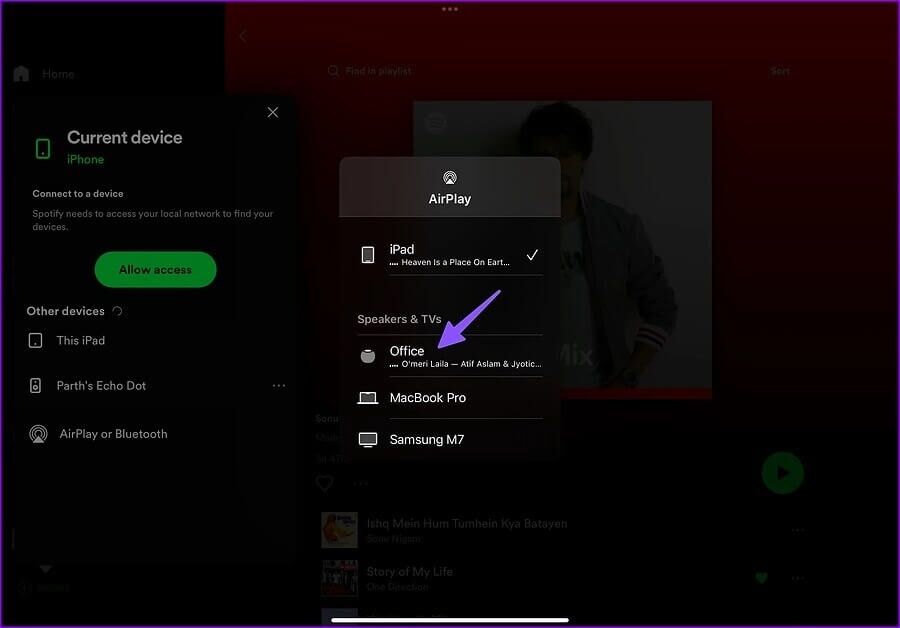The image size is (900, 628).
Task: Click the checkmark next to iPad
Action: coord(532,254)
